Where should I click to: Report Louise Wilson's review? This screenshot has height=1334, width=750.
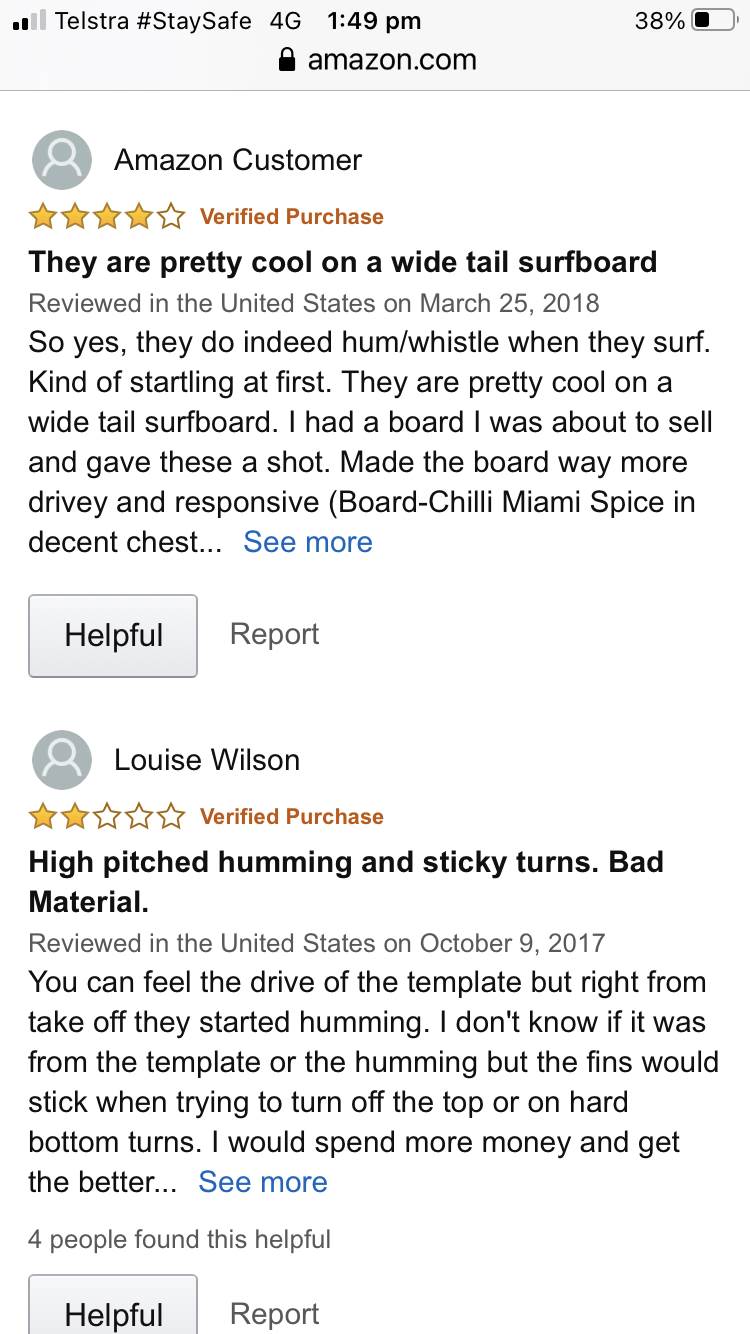tap(275, 1313)
